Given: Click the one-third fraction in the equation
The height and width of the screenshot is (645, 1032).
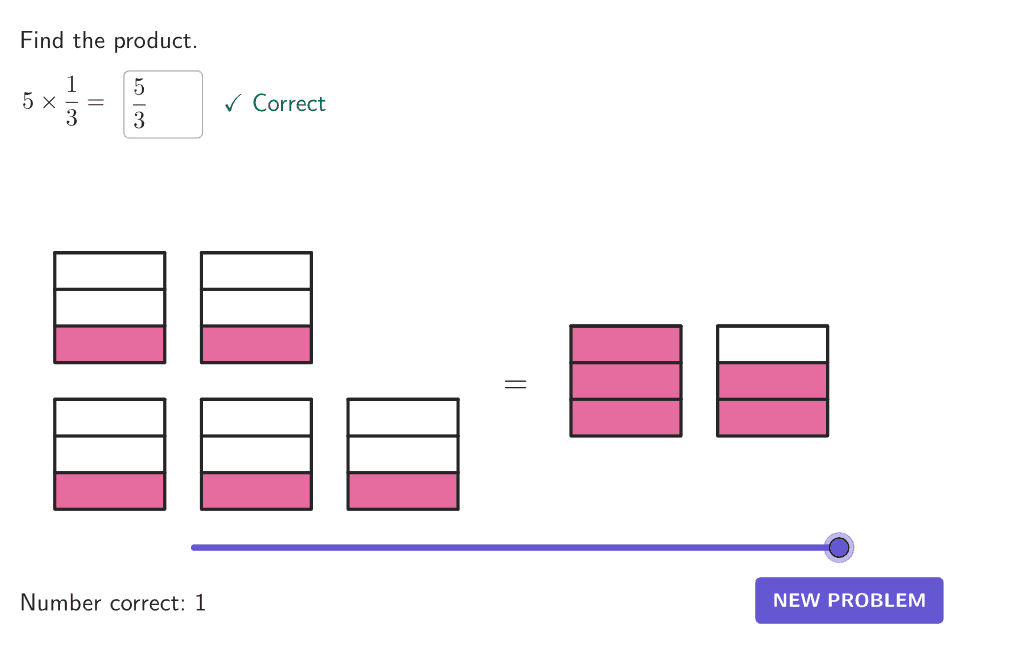Looking at the screenshot, I should click(71, 104).
